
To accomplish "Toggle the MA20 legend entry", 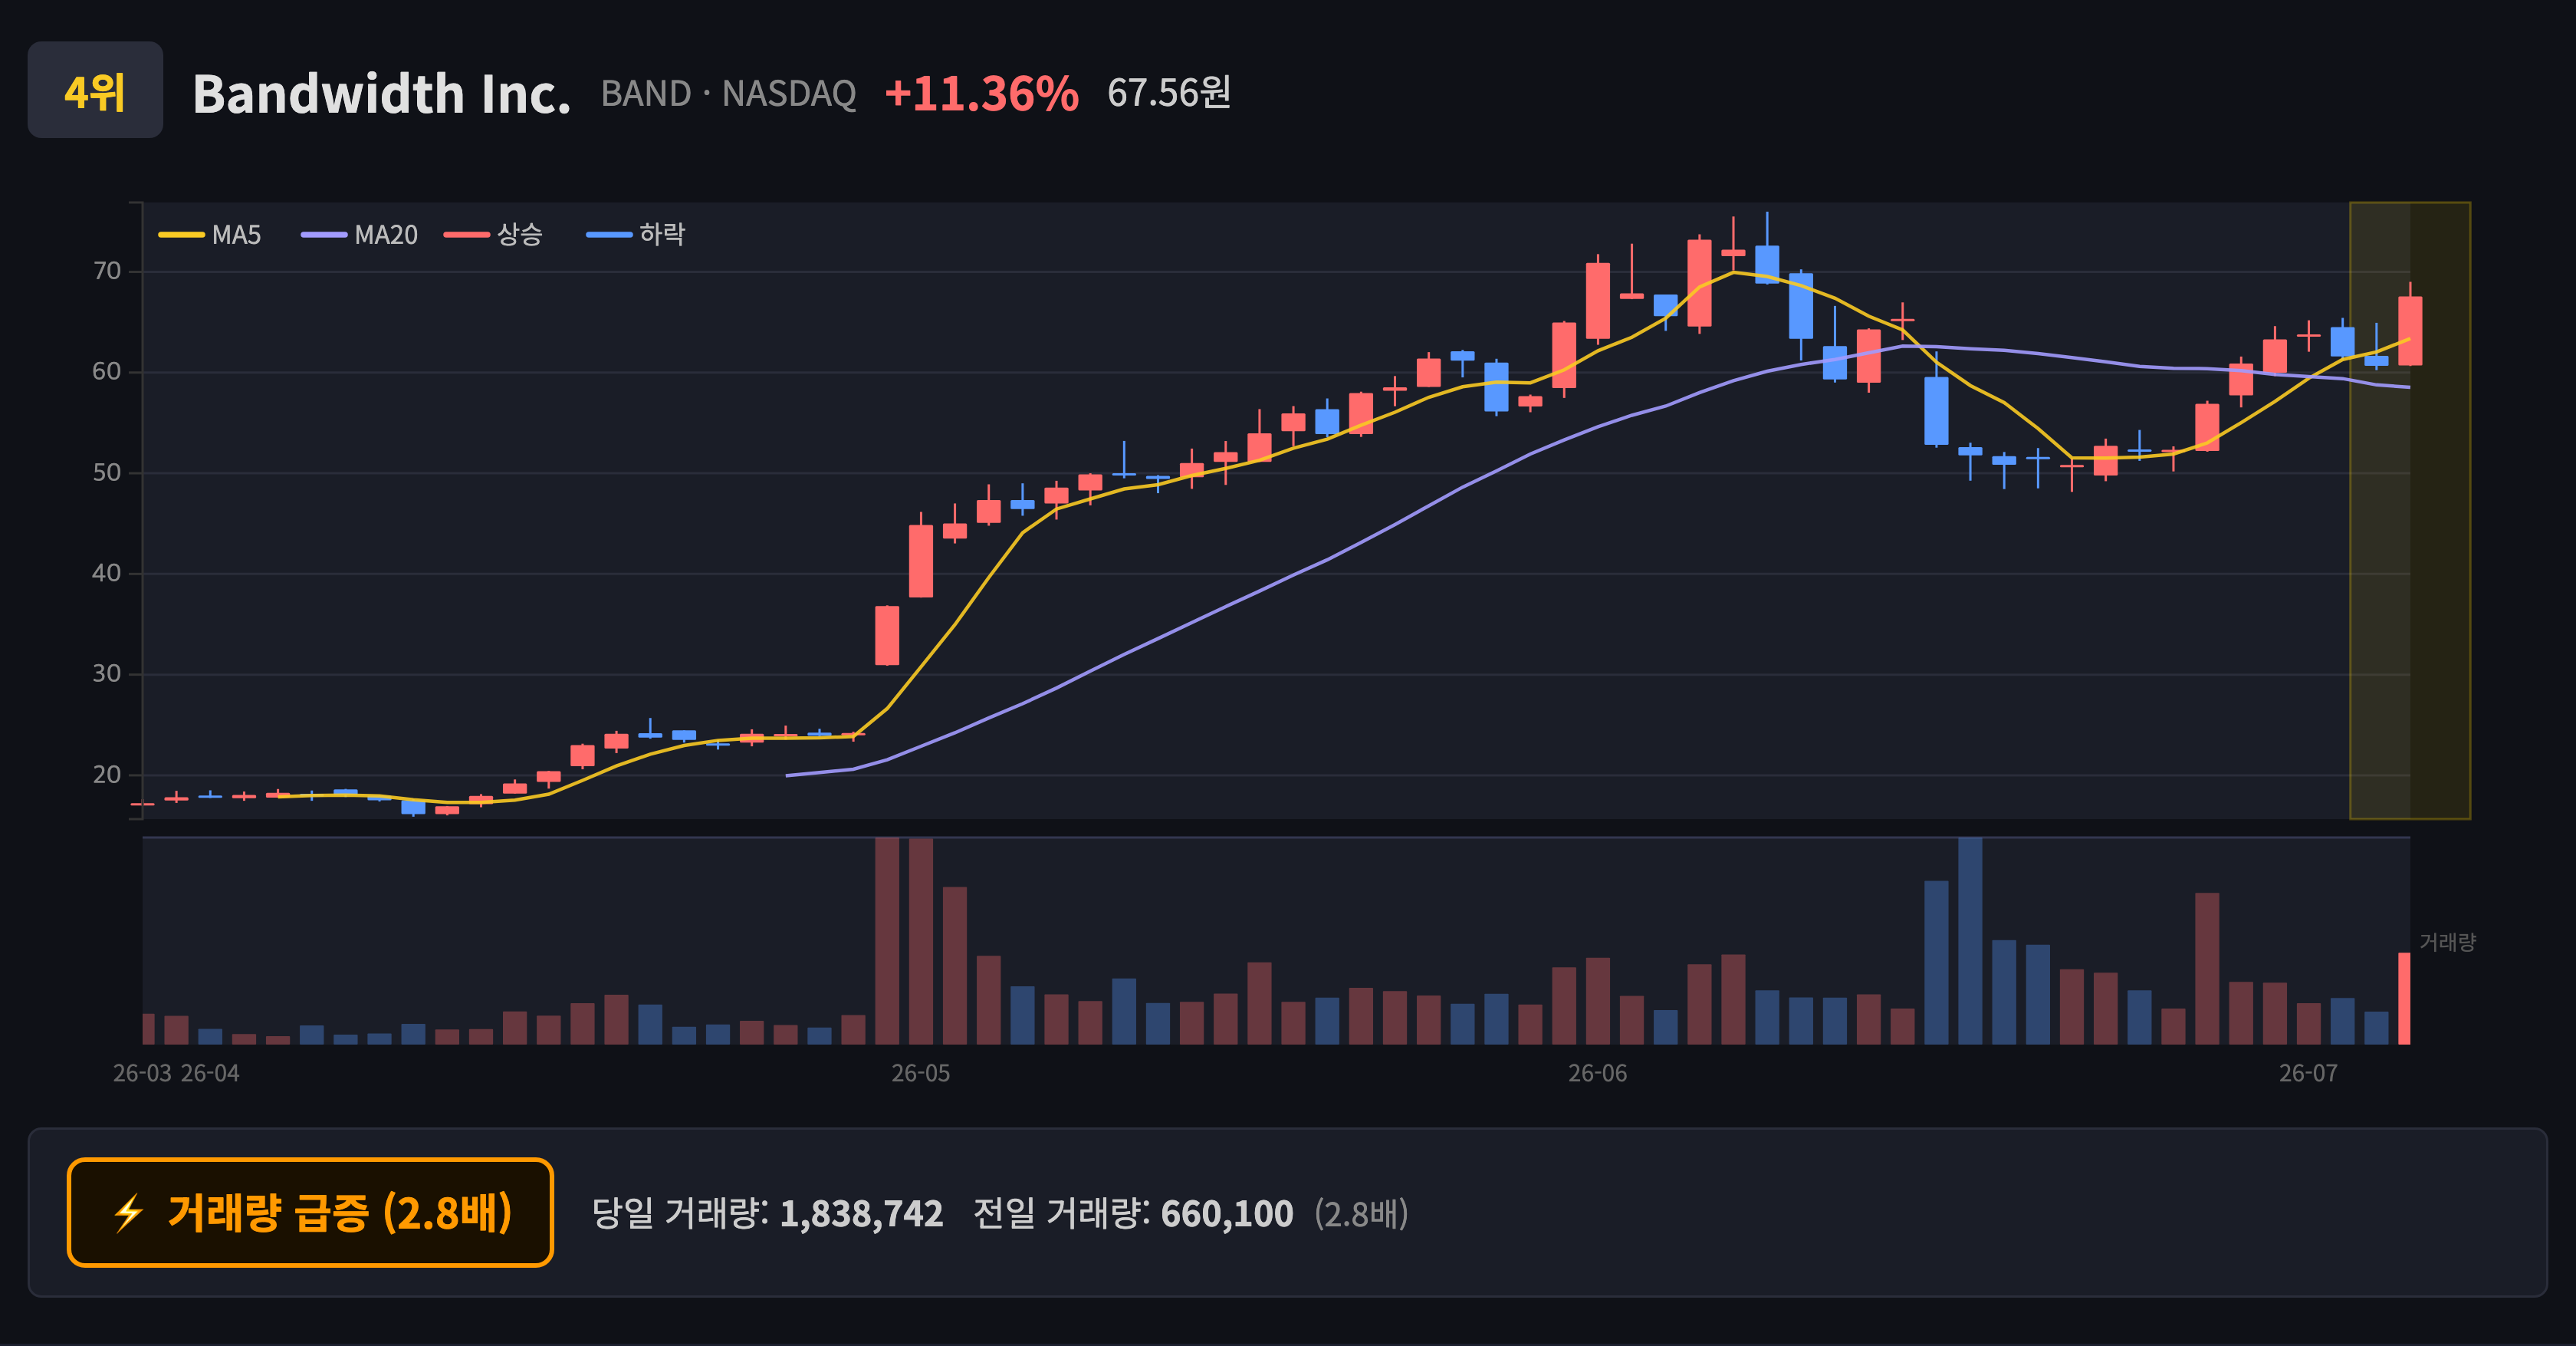I will pos(360,235).
